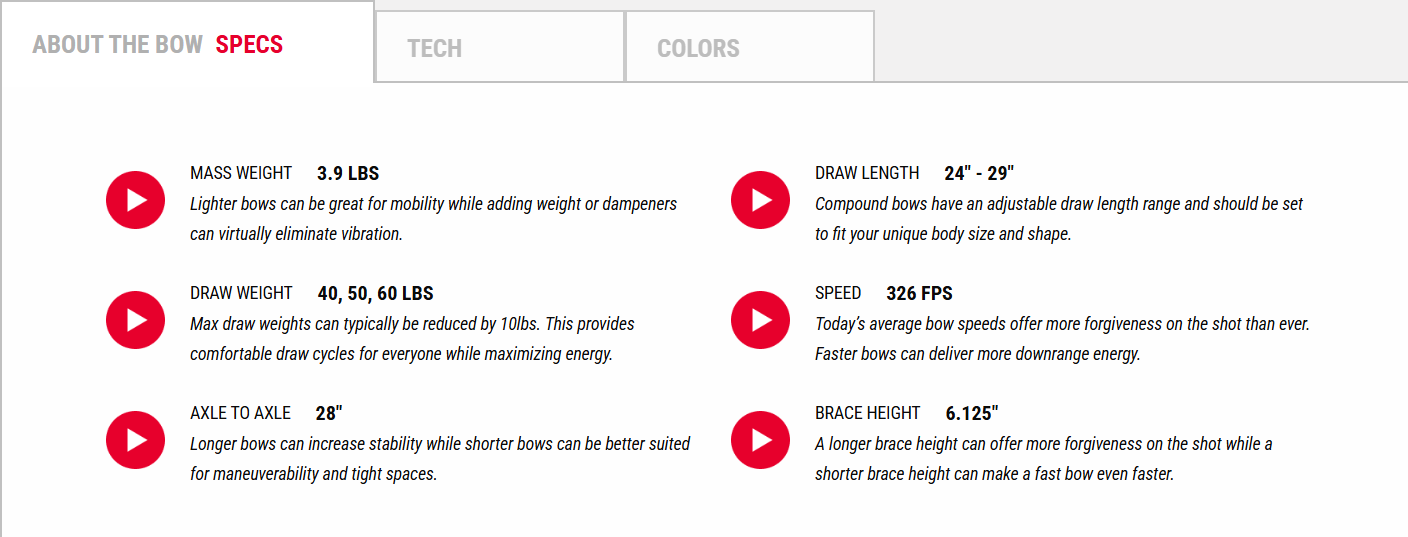This screenshot has width=1408, height=537.
Task: Click the 40, 50, 60 LBS value
Action: tap(375, 293)
